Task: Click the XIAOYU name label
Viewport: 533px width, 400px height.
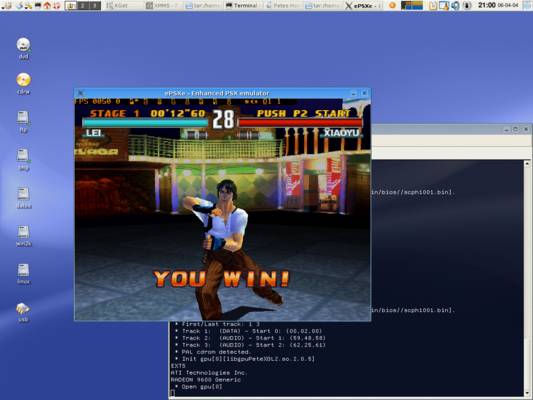Action: pos(341,133)
